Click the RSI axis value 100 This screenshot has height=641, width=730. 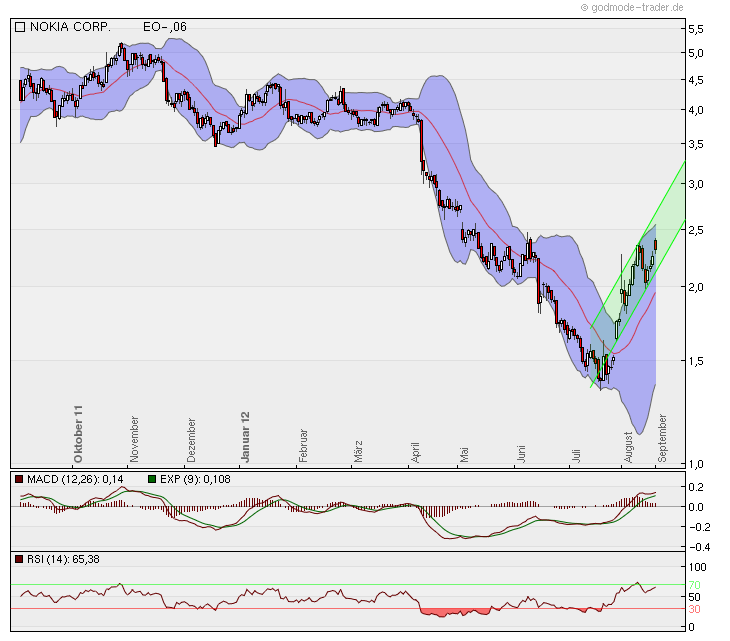[697, 567]
